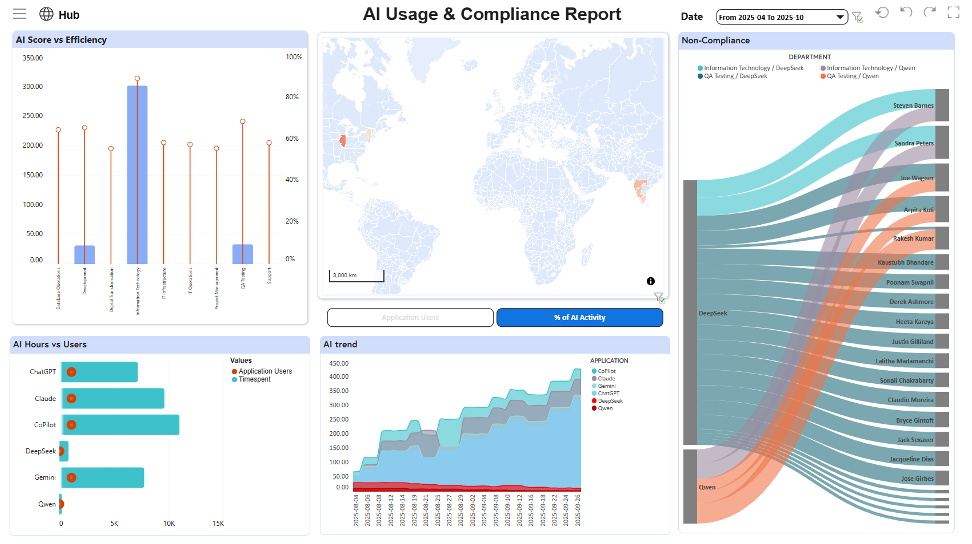
Task: Click the CoPilot legend color in AI trend
Action: [594, 371]
